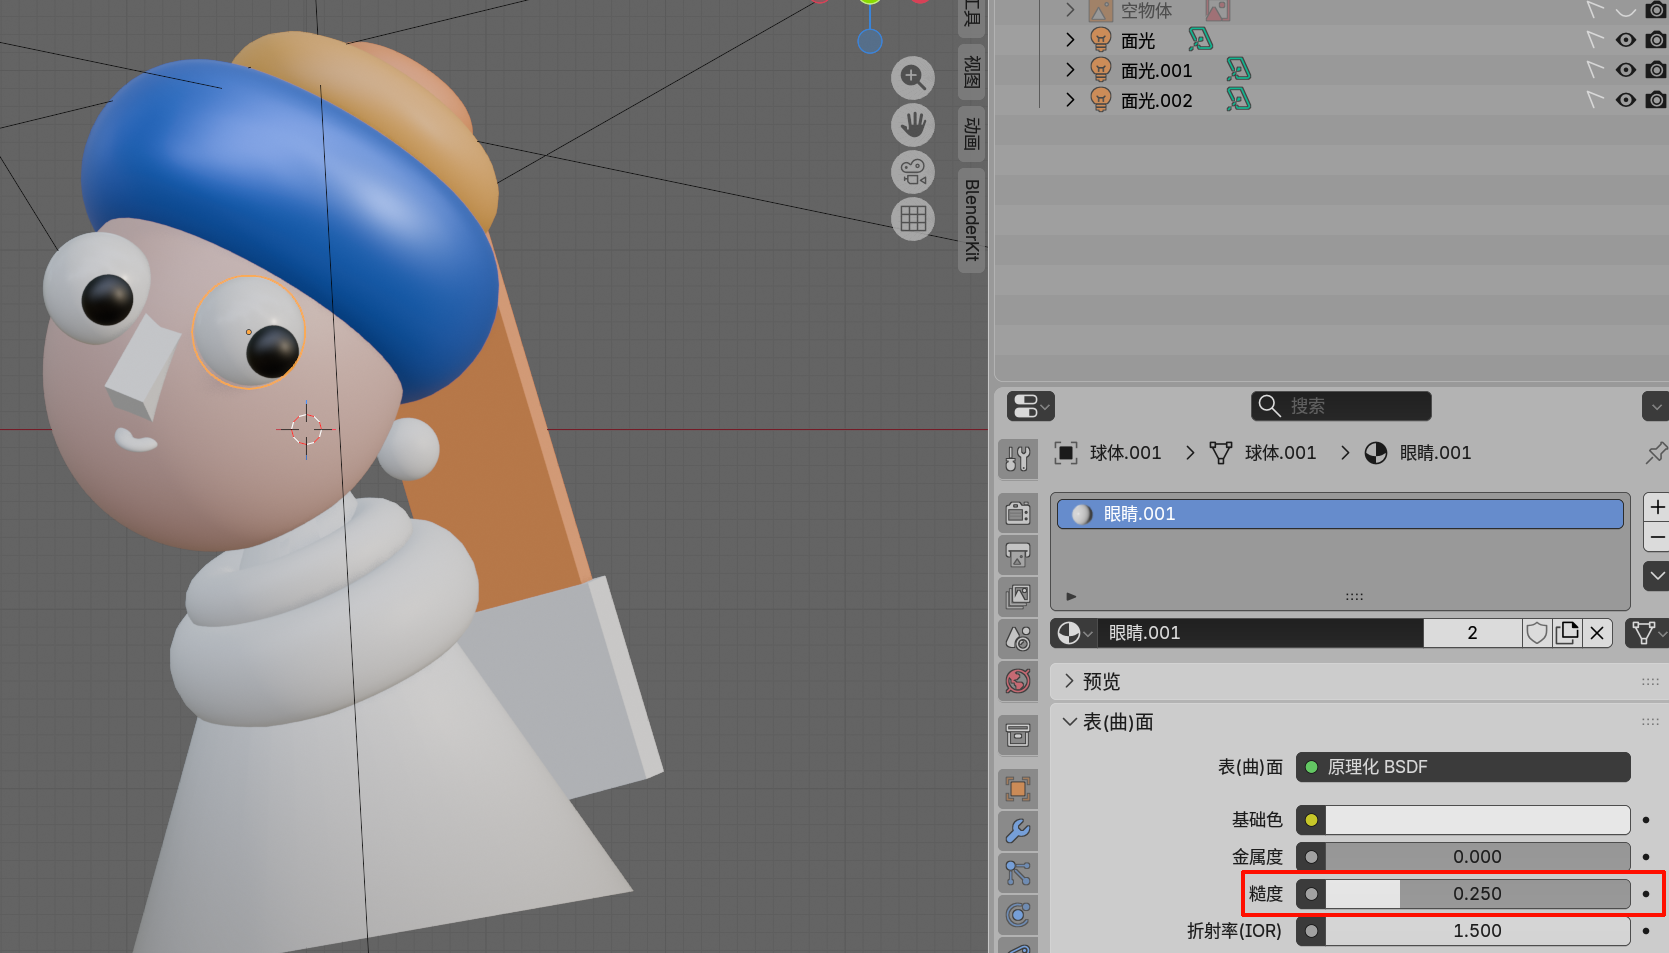1669x953 pixels.
Task: Toggle selectability arrow for 面光.002
Action: (1595, 100)
